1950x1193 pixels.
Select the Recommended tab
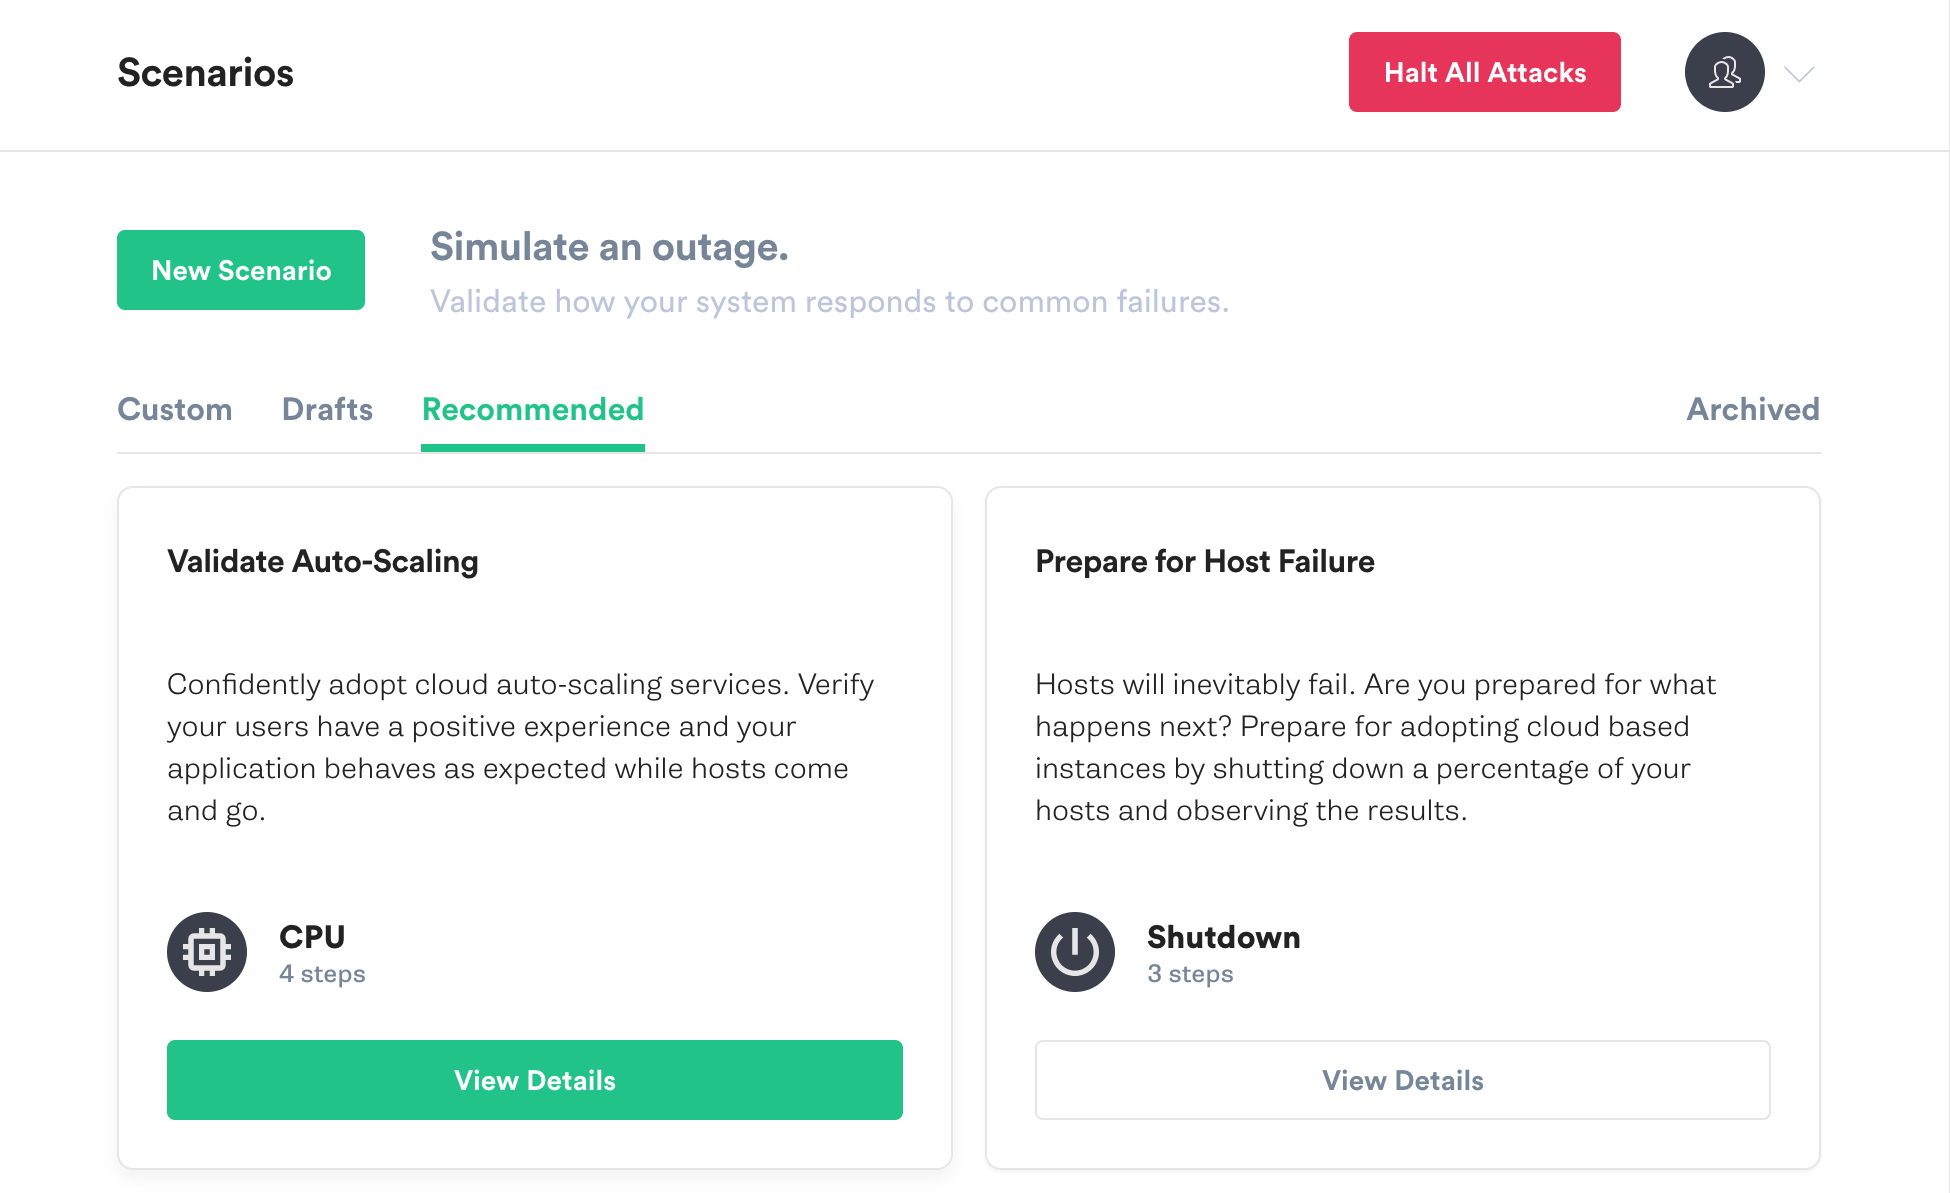click(533, 409)
